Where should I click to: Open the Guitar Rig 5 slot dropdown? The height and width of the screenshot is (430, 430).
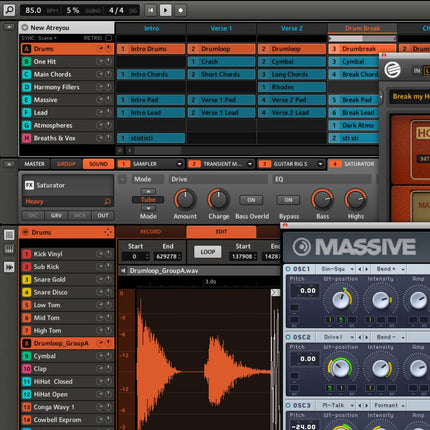[320, 164]
